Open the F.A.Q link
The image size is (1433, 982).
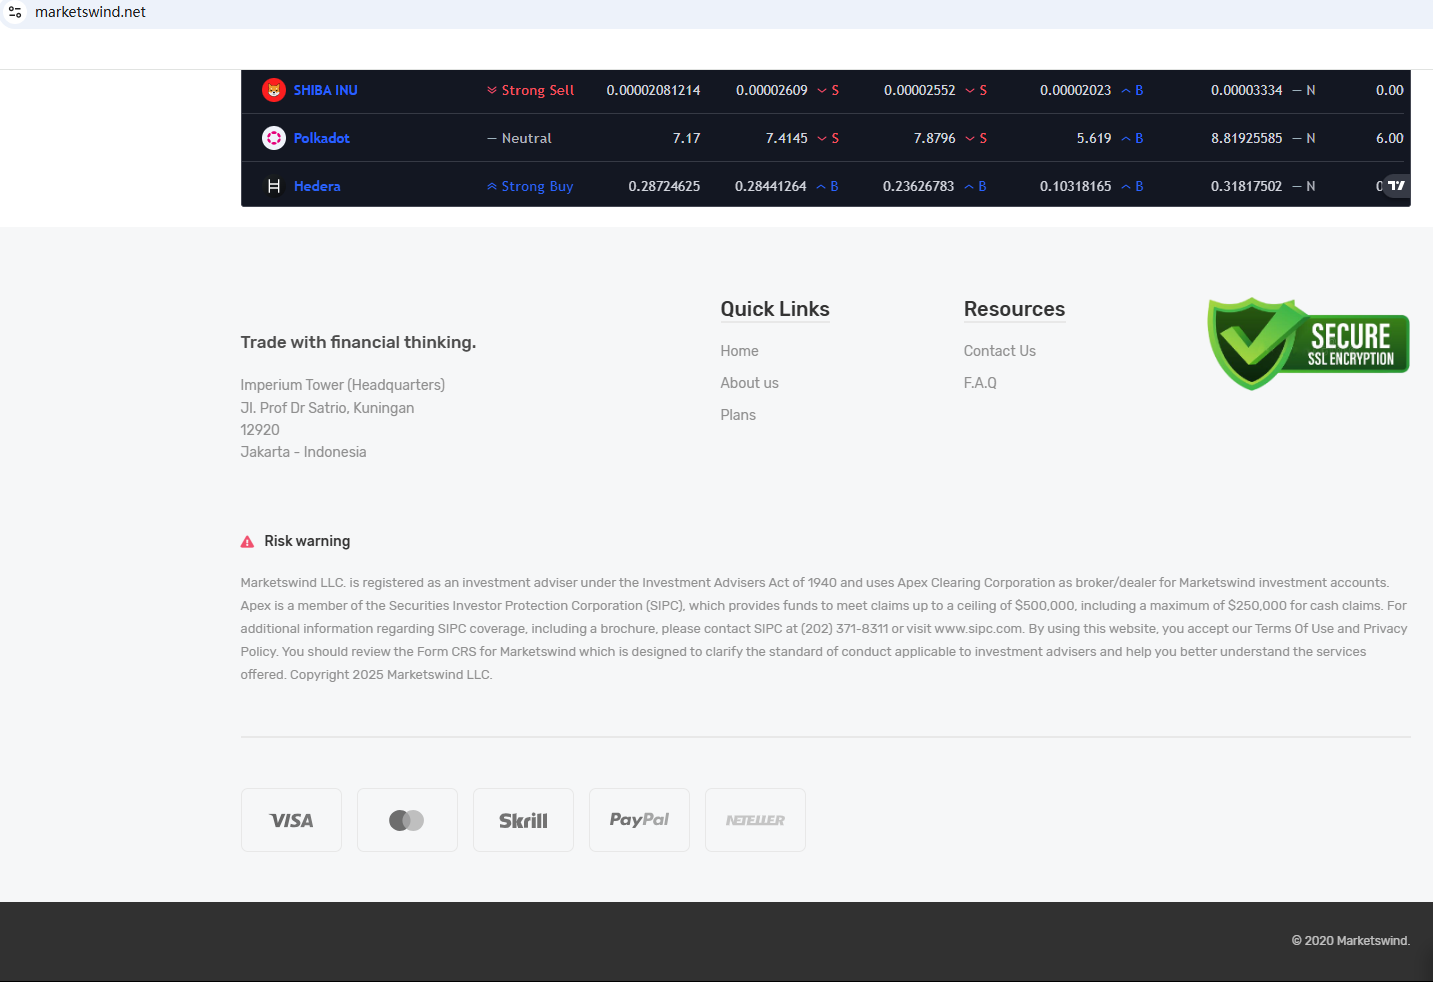(x=980, y=383)
